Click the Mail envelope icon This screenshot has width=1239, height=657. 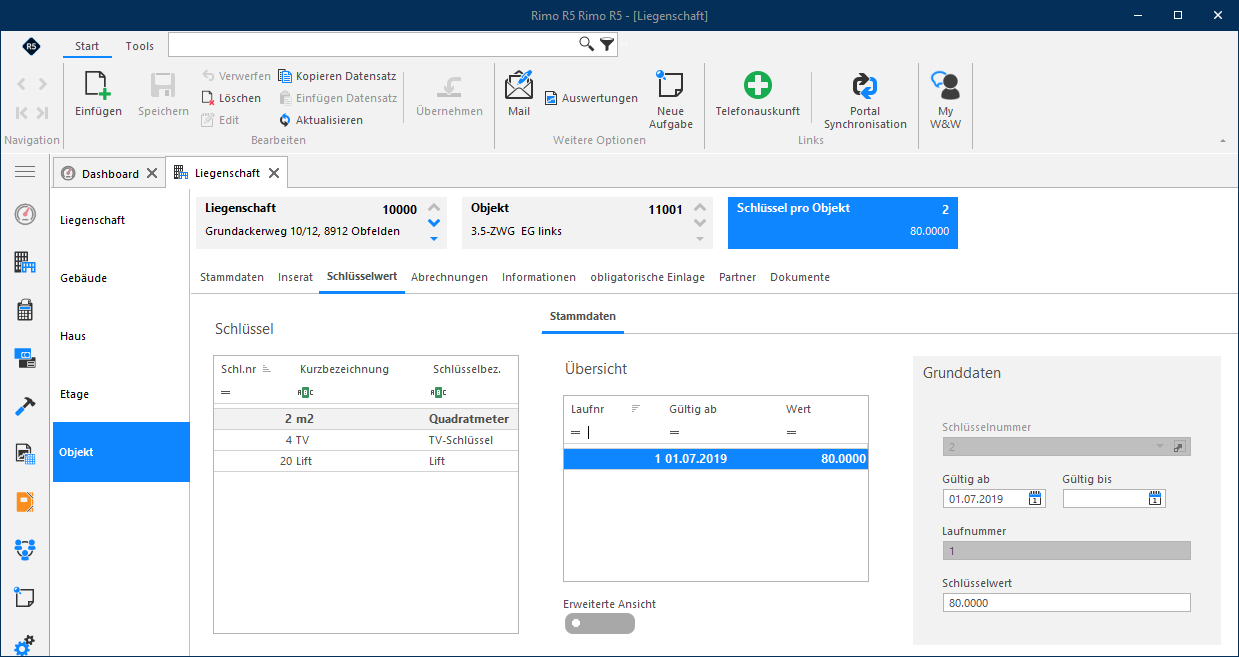519,85
